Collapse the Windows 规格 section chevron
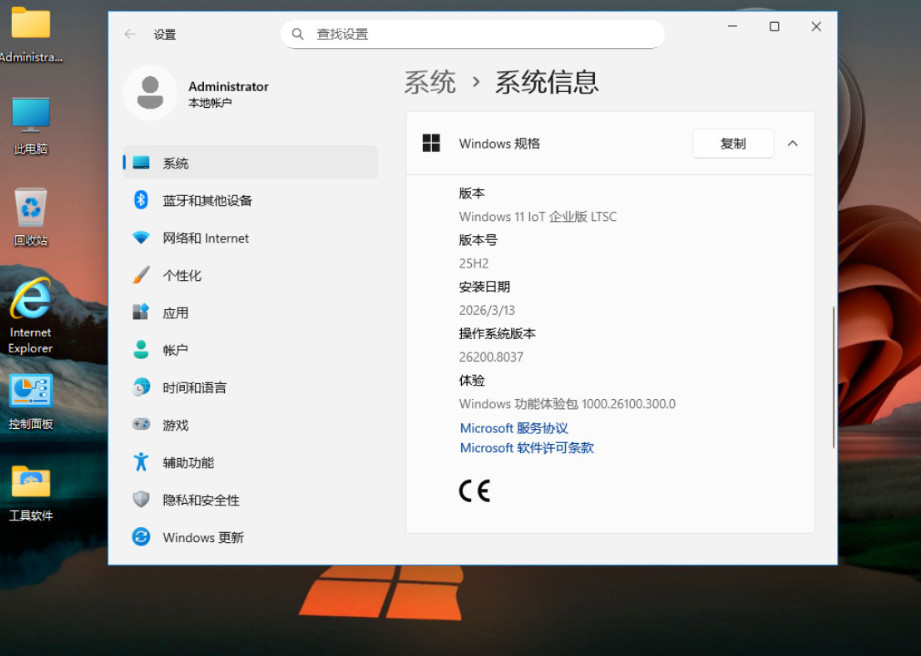921x656 pixels. [792, 144]
